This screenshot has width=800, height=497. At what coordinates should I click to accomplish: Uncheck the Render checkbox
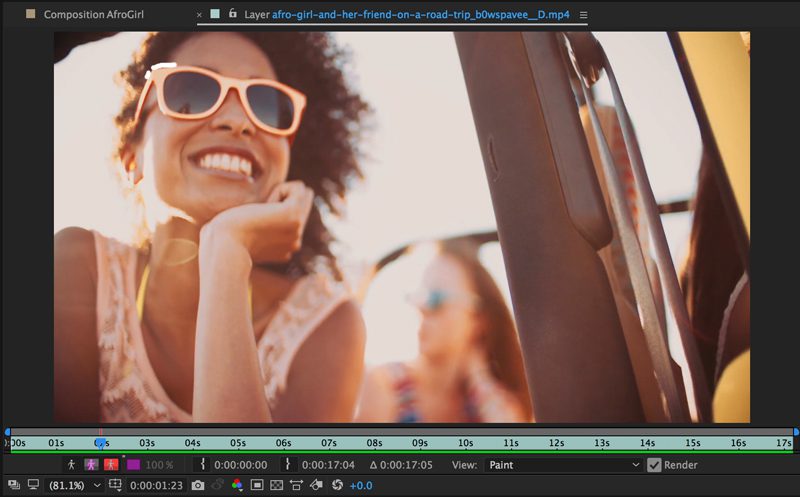[x=654, y=465]
